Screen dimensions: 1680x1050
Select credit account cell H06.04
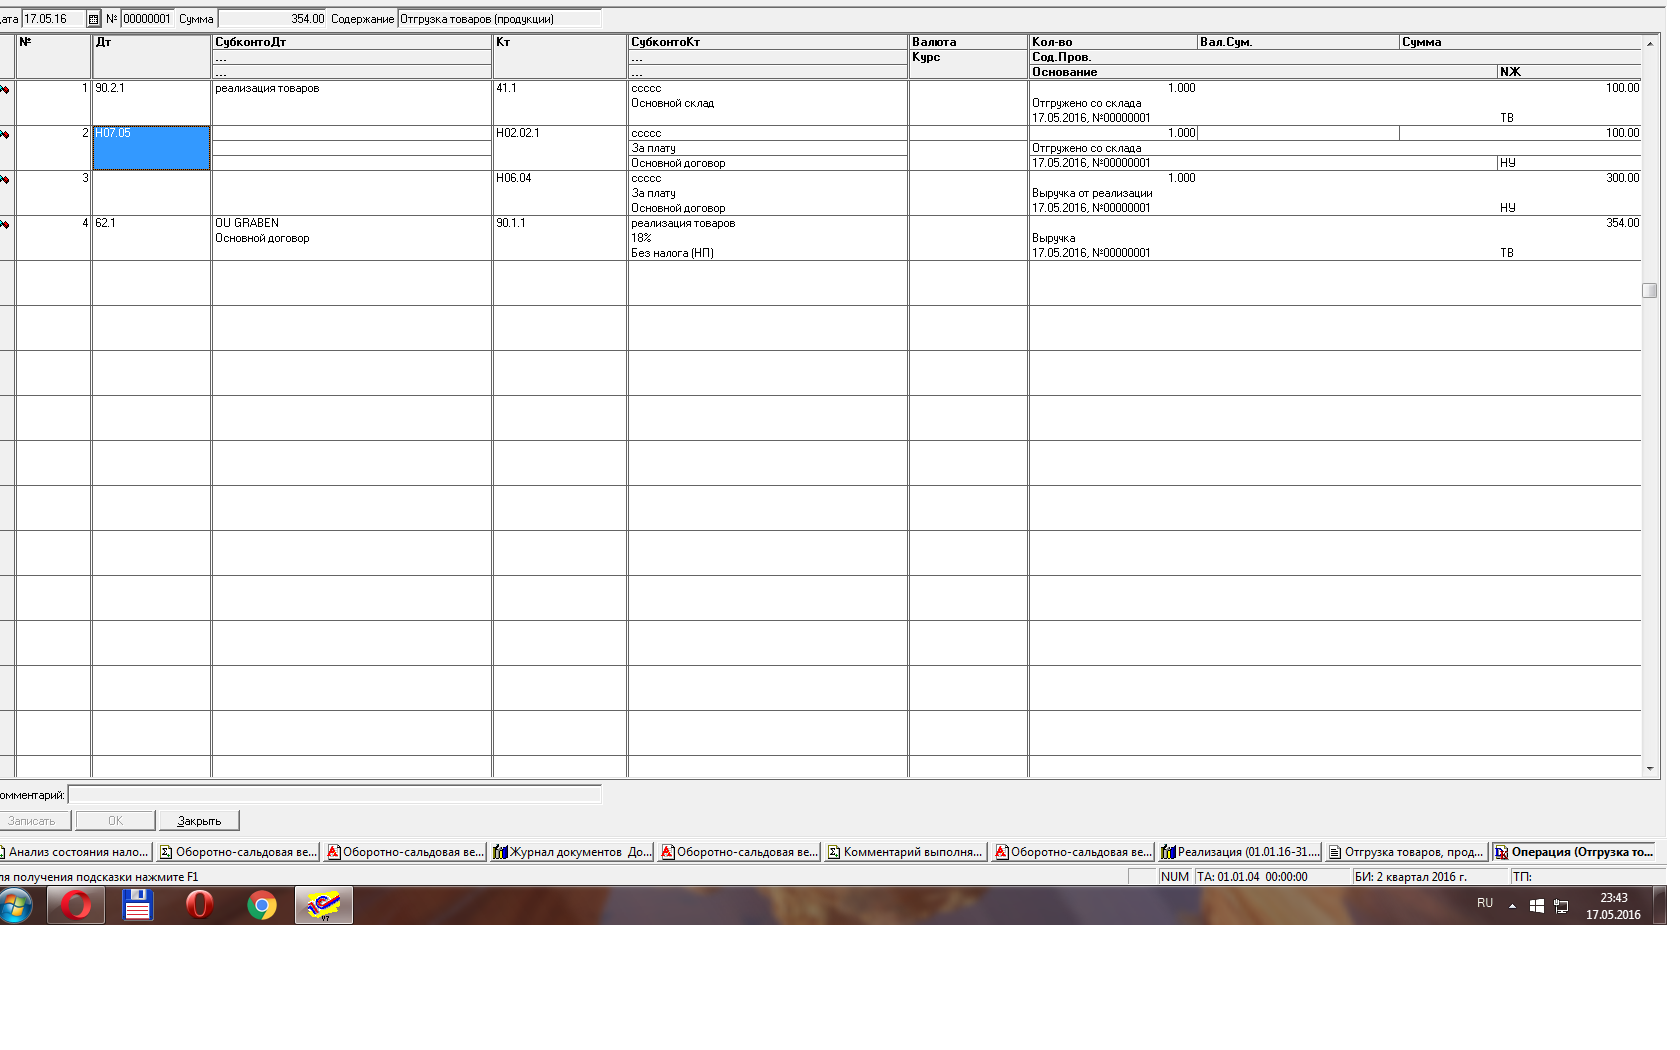point(559,193)
